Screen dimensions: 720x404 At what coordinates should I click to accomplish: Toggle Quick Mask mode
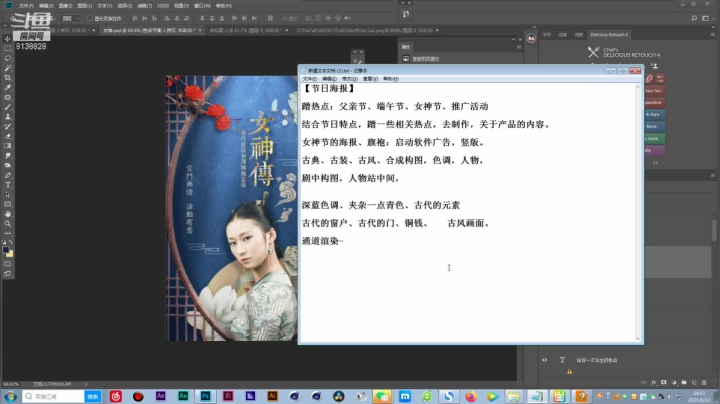pos(7,264)
